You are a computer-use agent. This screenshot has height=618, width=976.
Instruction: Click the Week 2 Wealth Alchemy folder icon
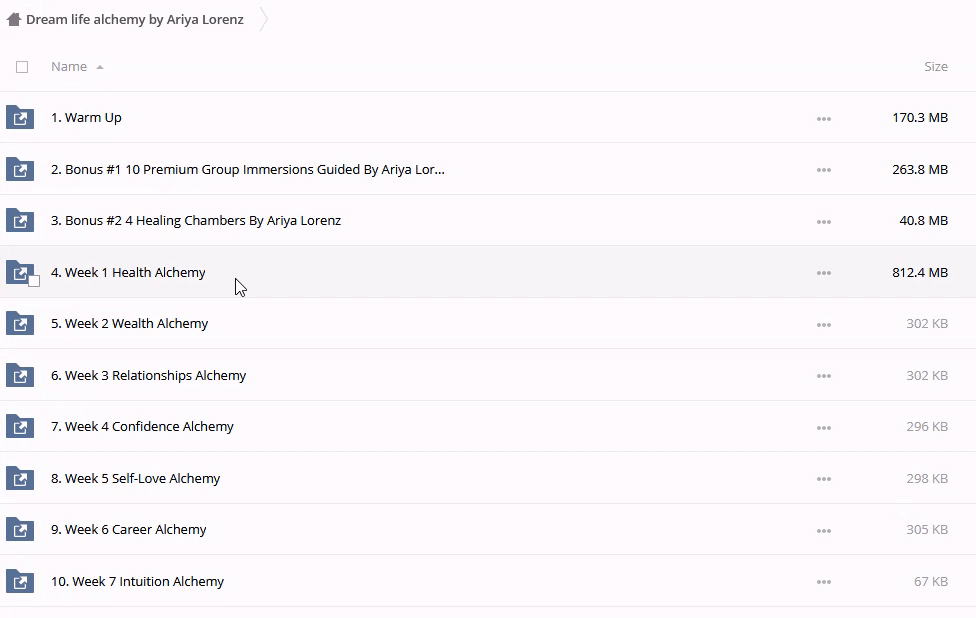[20, 324]
